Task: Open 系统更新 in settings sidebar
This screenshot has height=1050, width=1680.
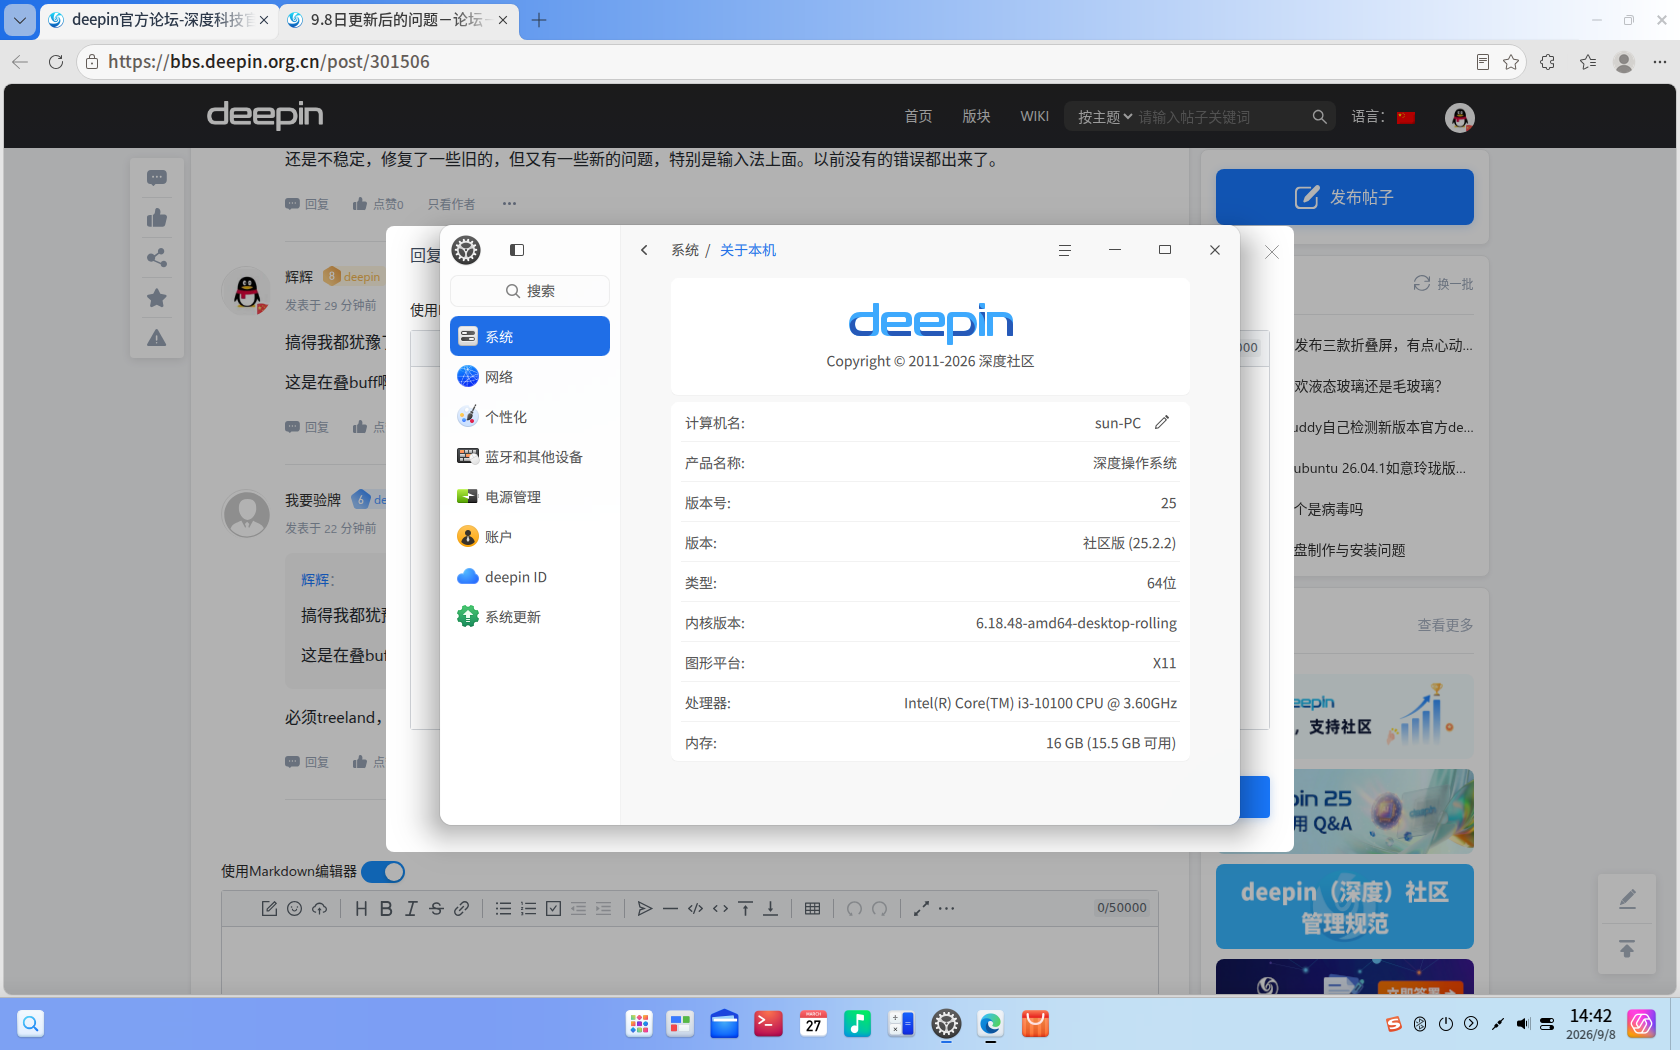Action: click(529, 617)
